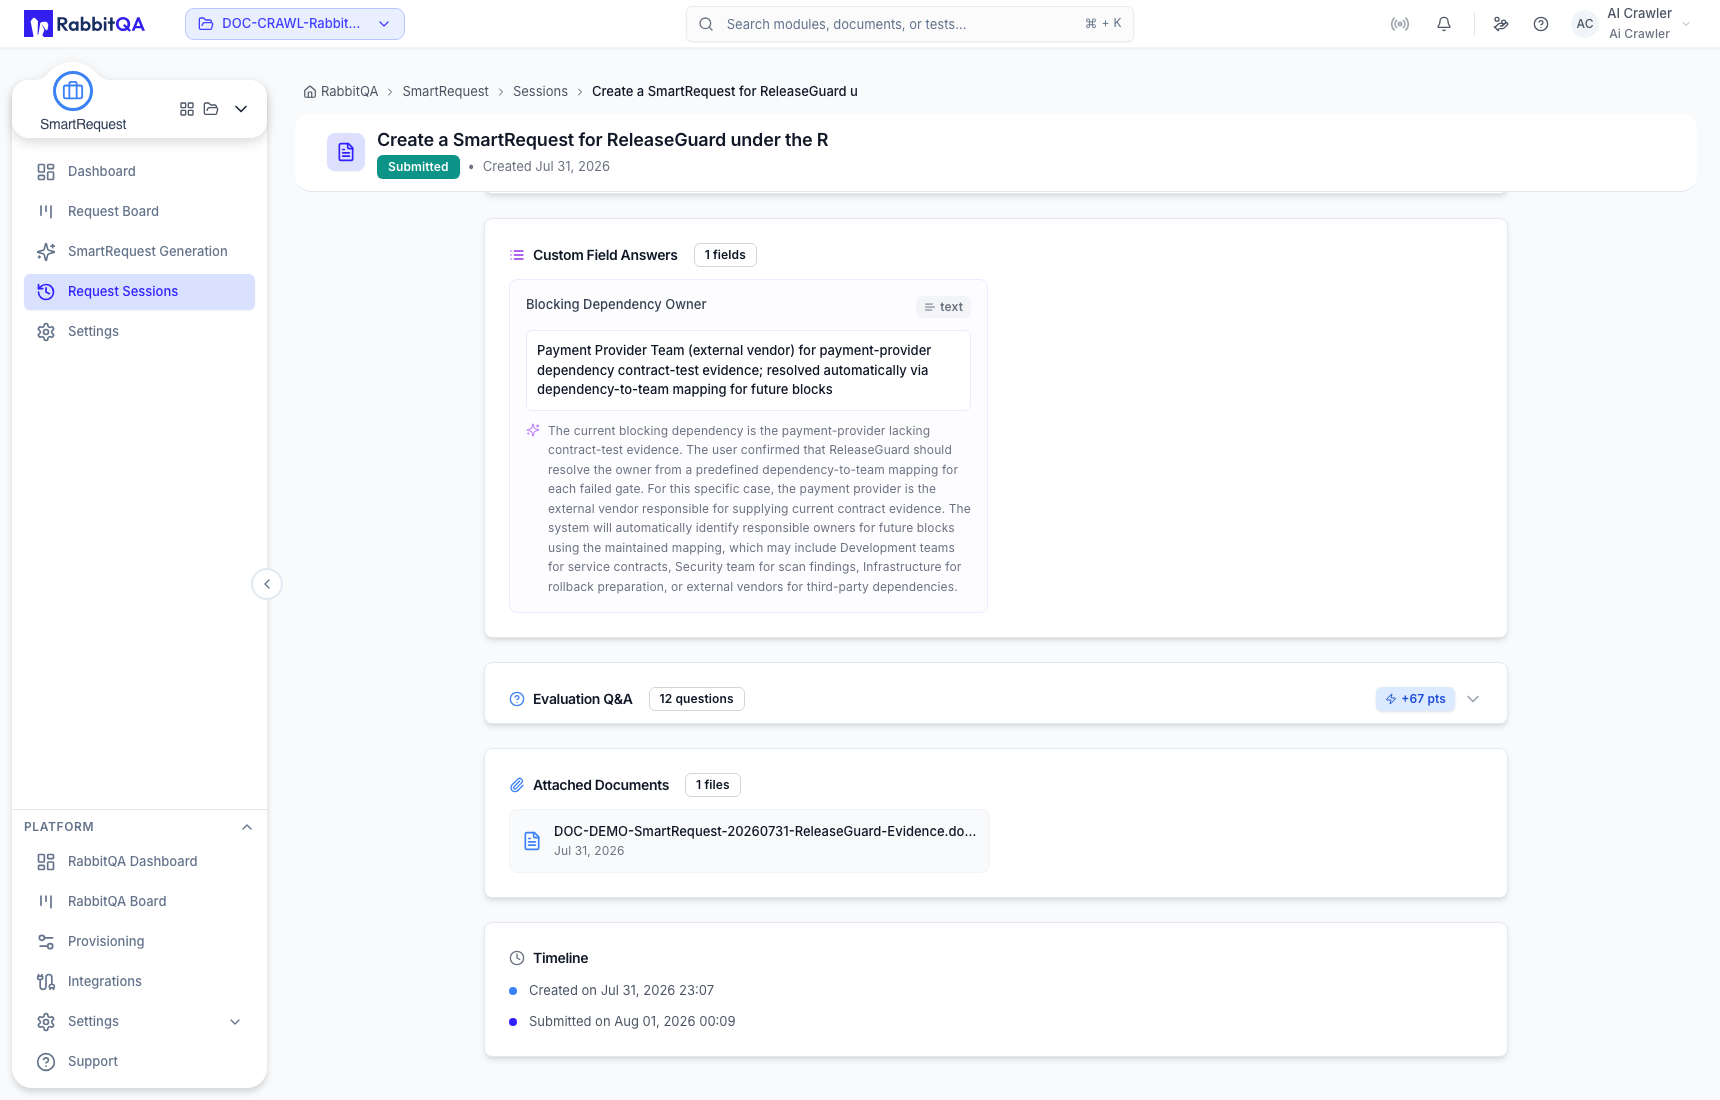Click the AI sparkle icon beside the explanation
This screenshot has height=1100, width=1720.
click(x=533, y=430)
